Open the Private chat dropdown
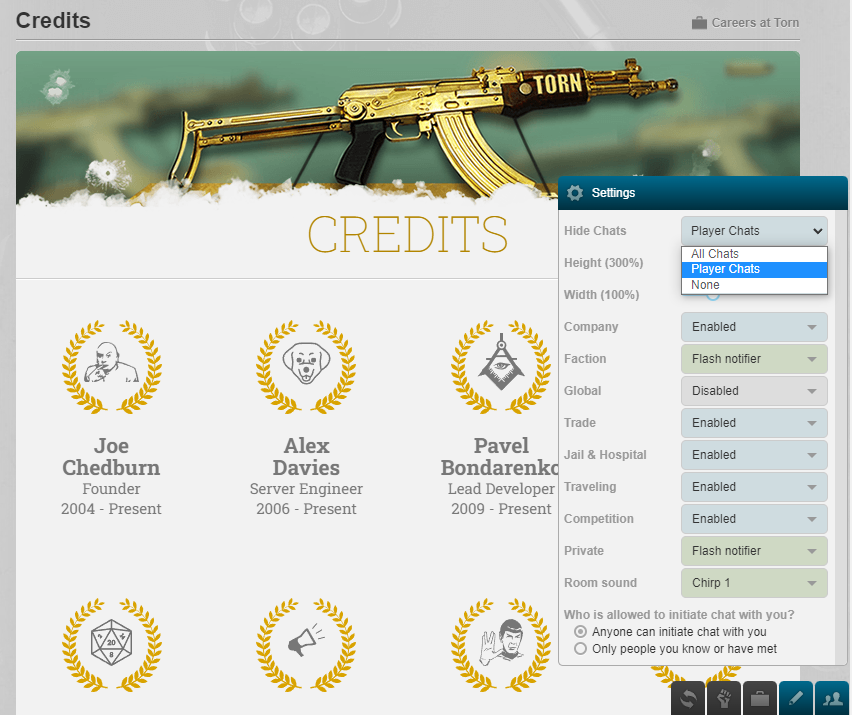This screenshot has width=852, height=715. (754, 551)
